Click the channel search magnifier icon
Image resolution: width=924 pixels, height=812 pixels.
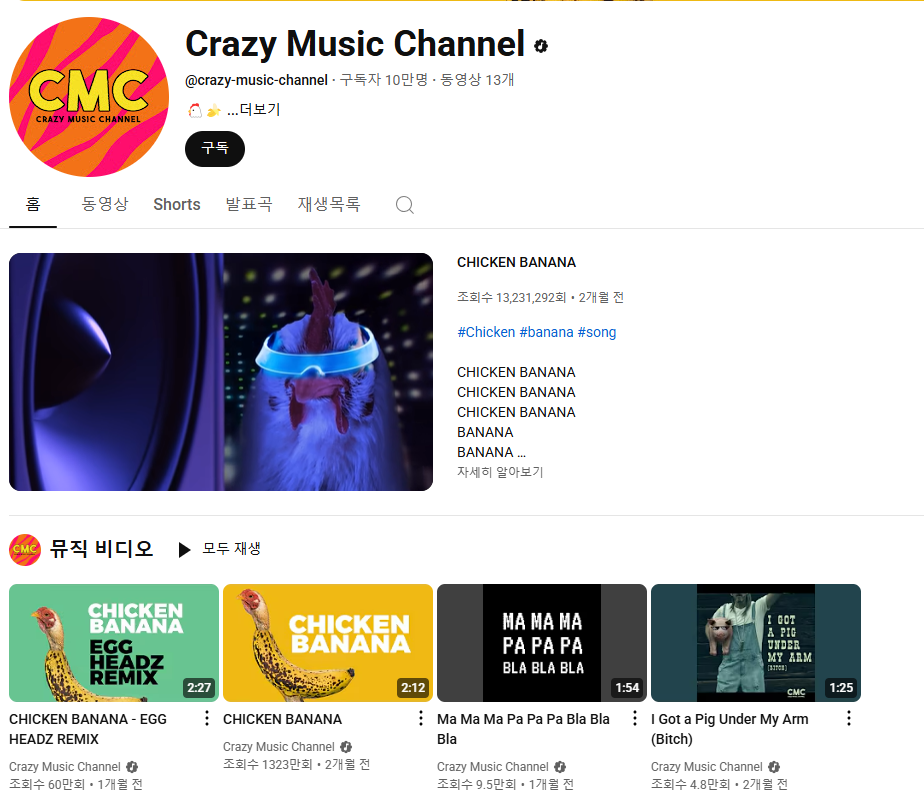point(404,205)
